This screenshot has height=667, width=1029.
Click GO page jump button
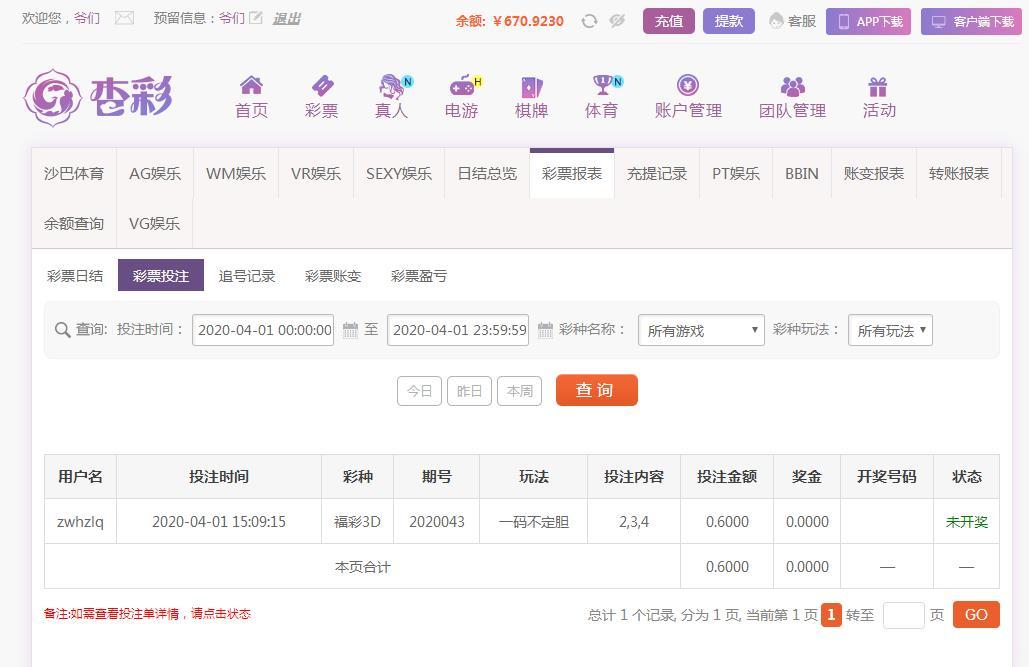(976, 614)
